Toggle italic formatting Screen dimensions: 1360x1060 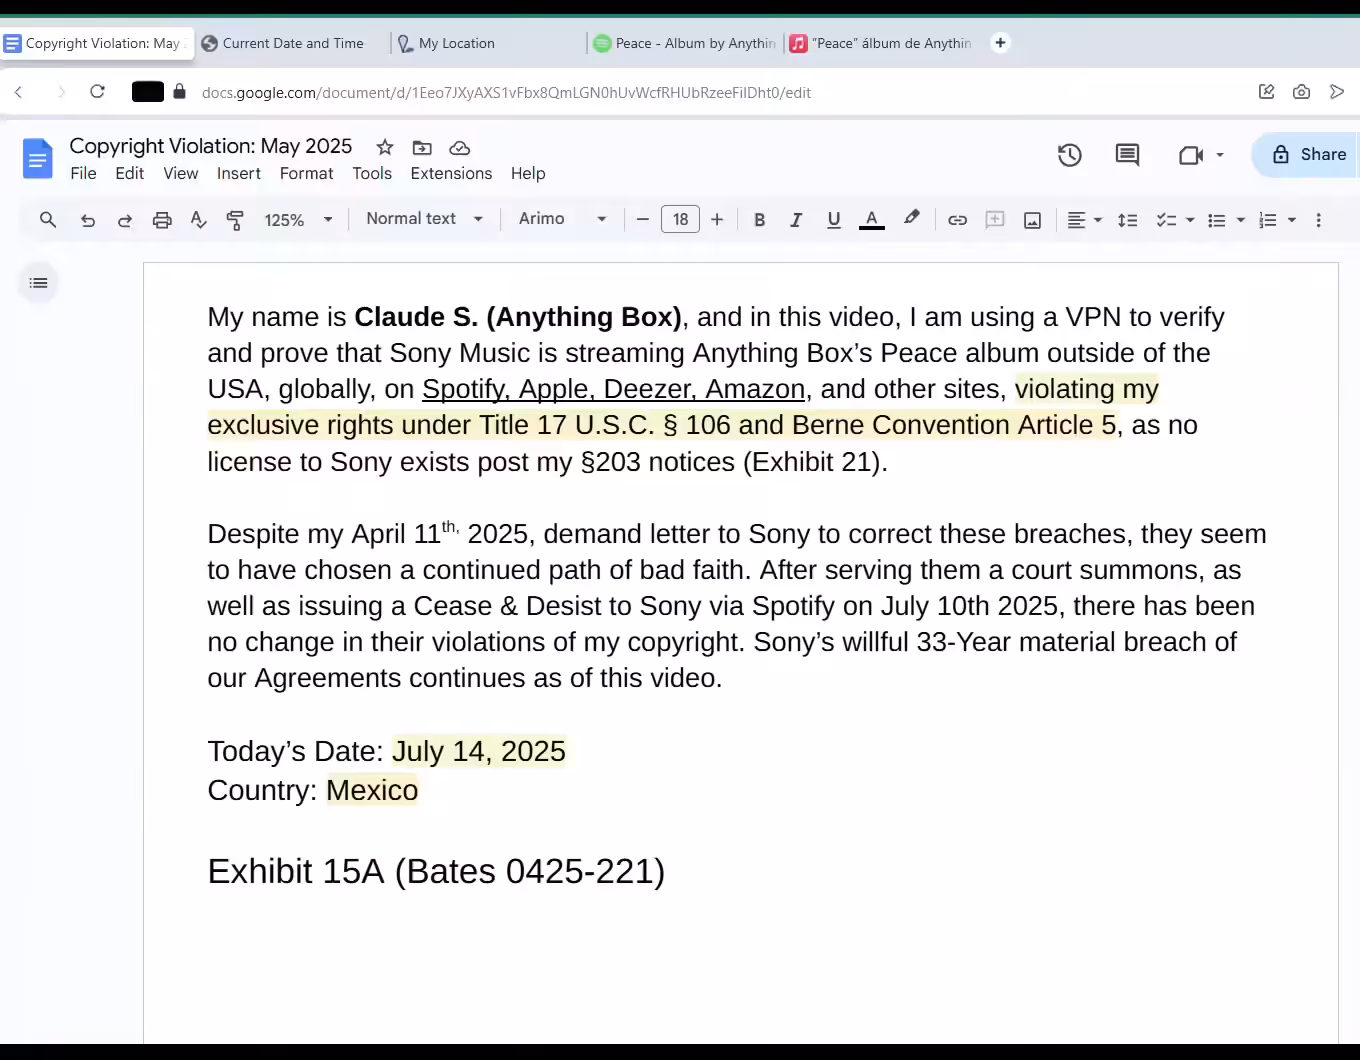(x=796, y=220)
